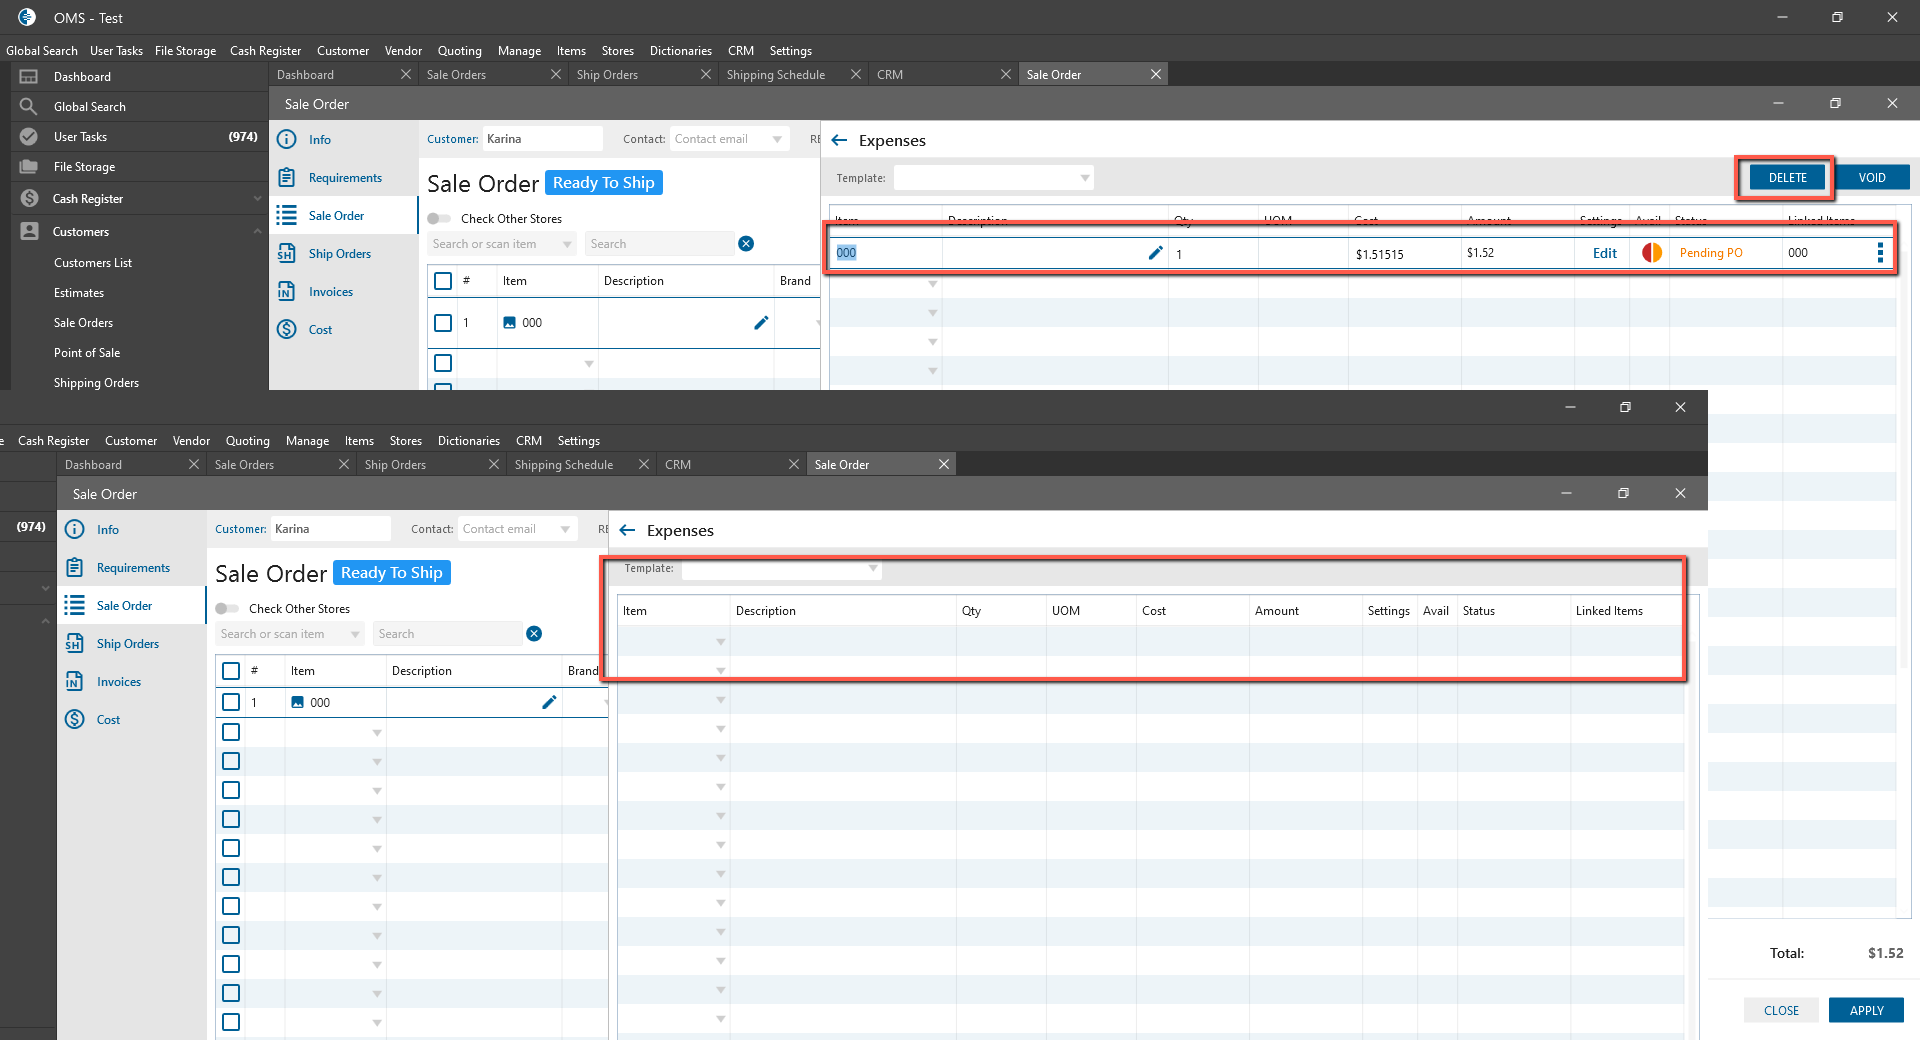Screen dimensions: 1920x1040
Task: Open the Cost section in upper panel
Action: coord(320,330)
